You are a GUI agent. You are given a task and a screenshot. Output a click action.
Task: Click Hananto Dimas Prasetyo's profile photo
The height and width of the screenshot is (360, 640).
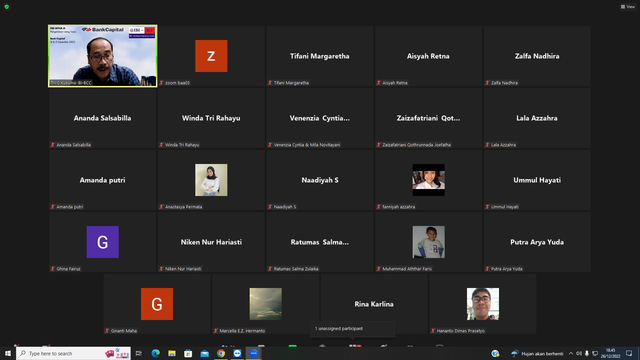coord(482,304)
